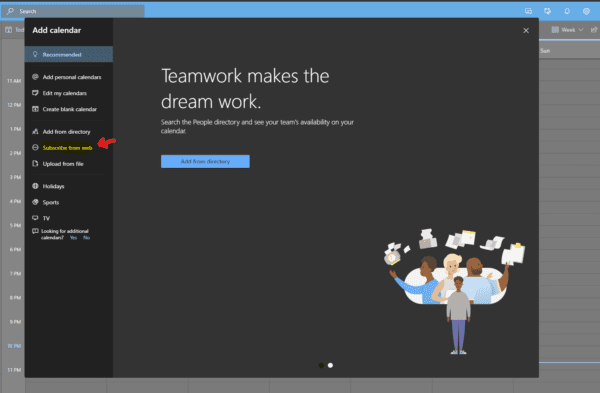Click the notification bell icon

[567, 11]
